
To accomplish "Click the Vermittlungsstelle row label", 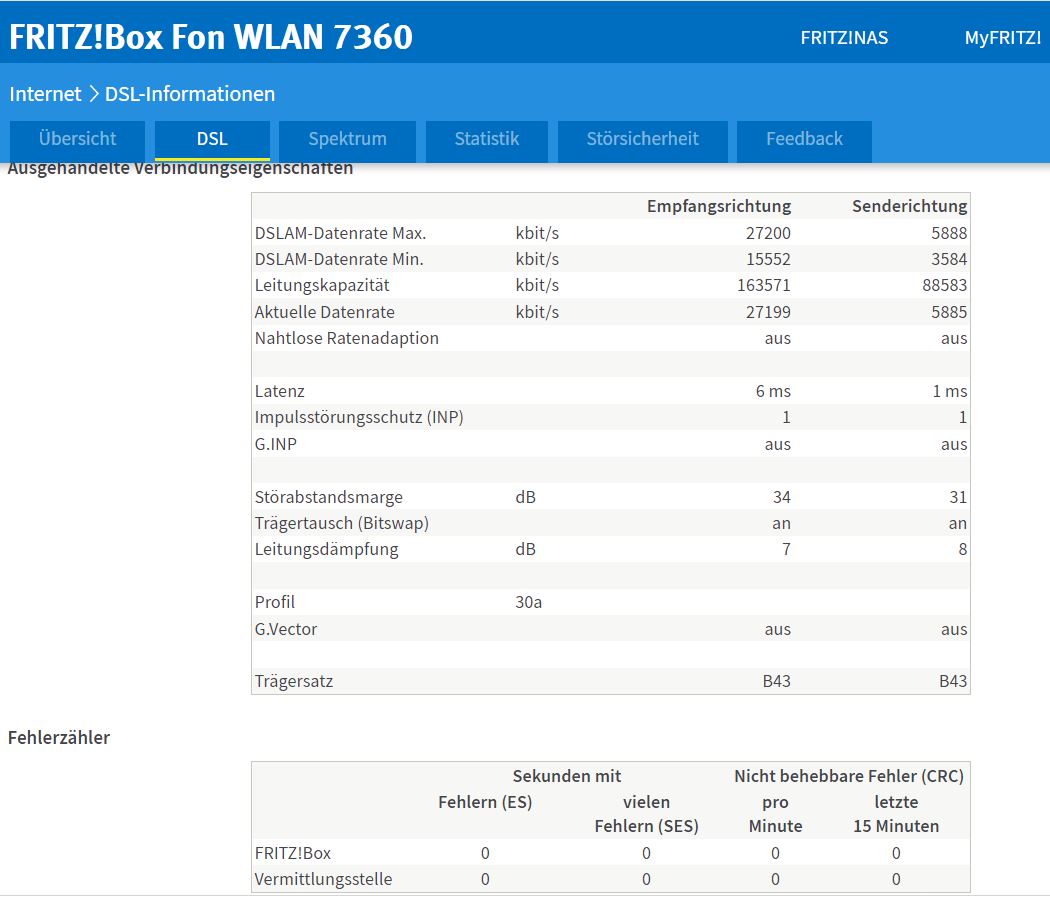I will point(323,879).
